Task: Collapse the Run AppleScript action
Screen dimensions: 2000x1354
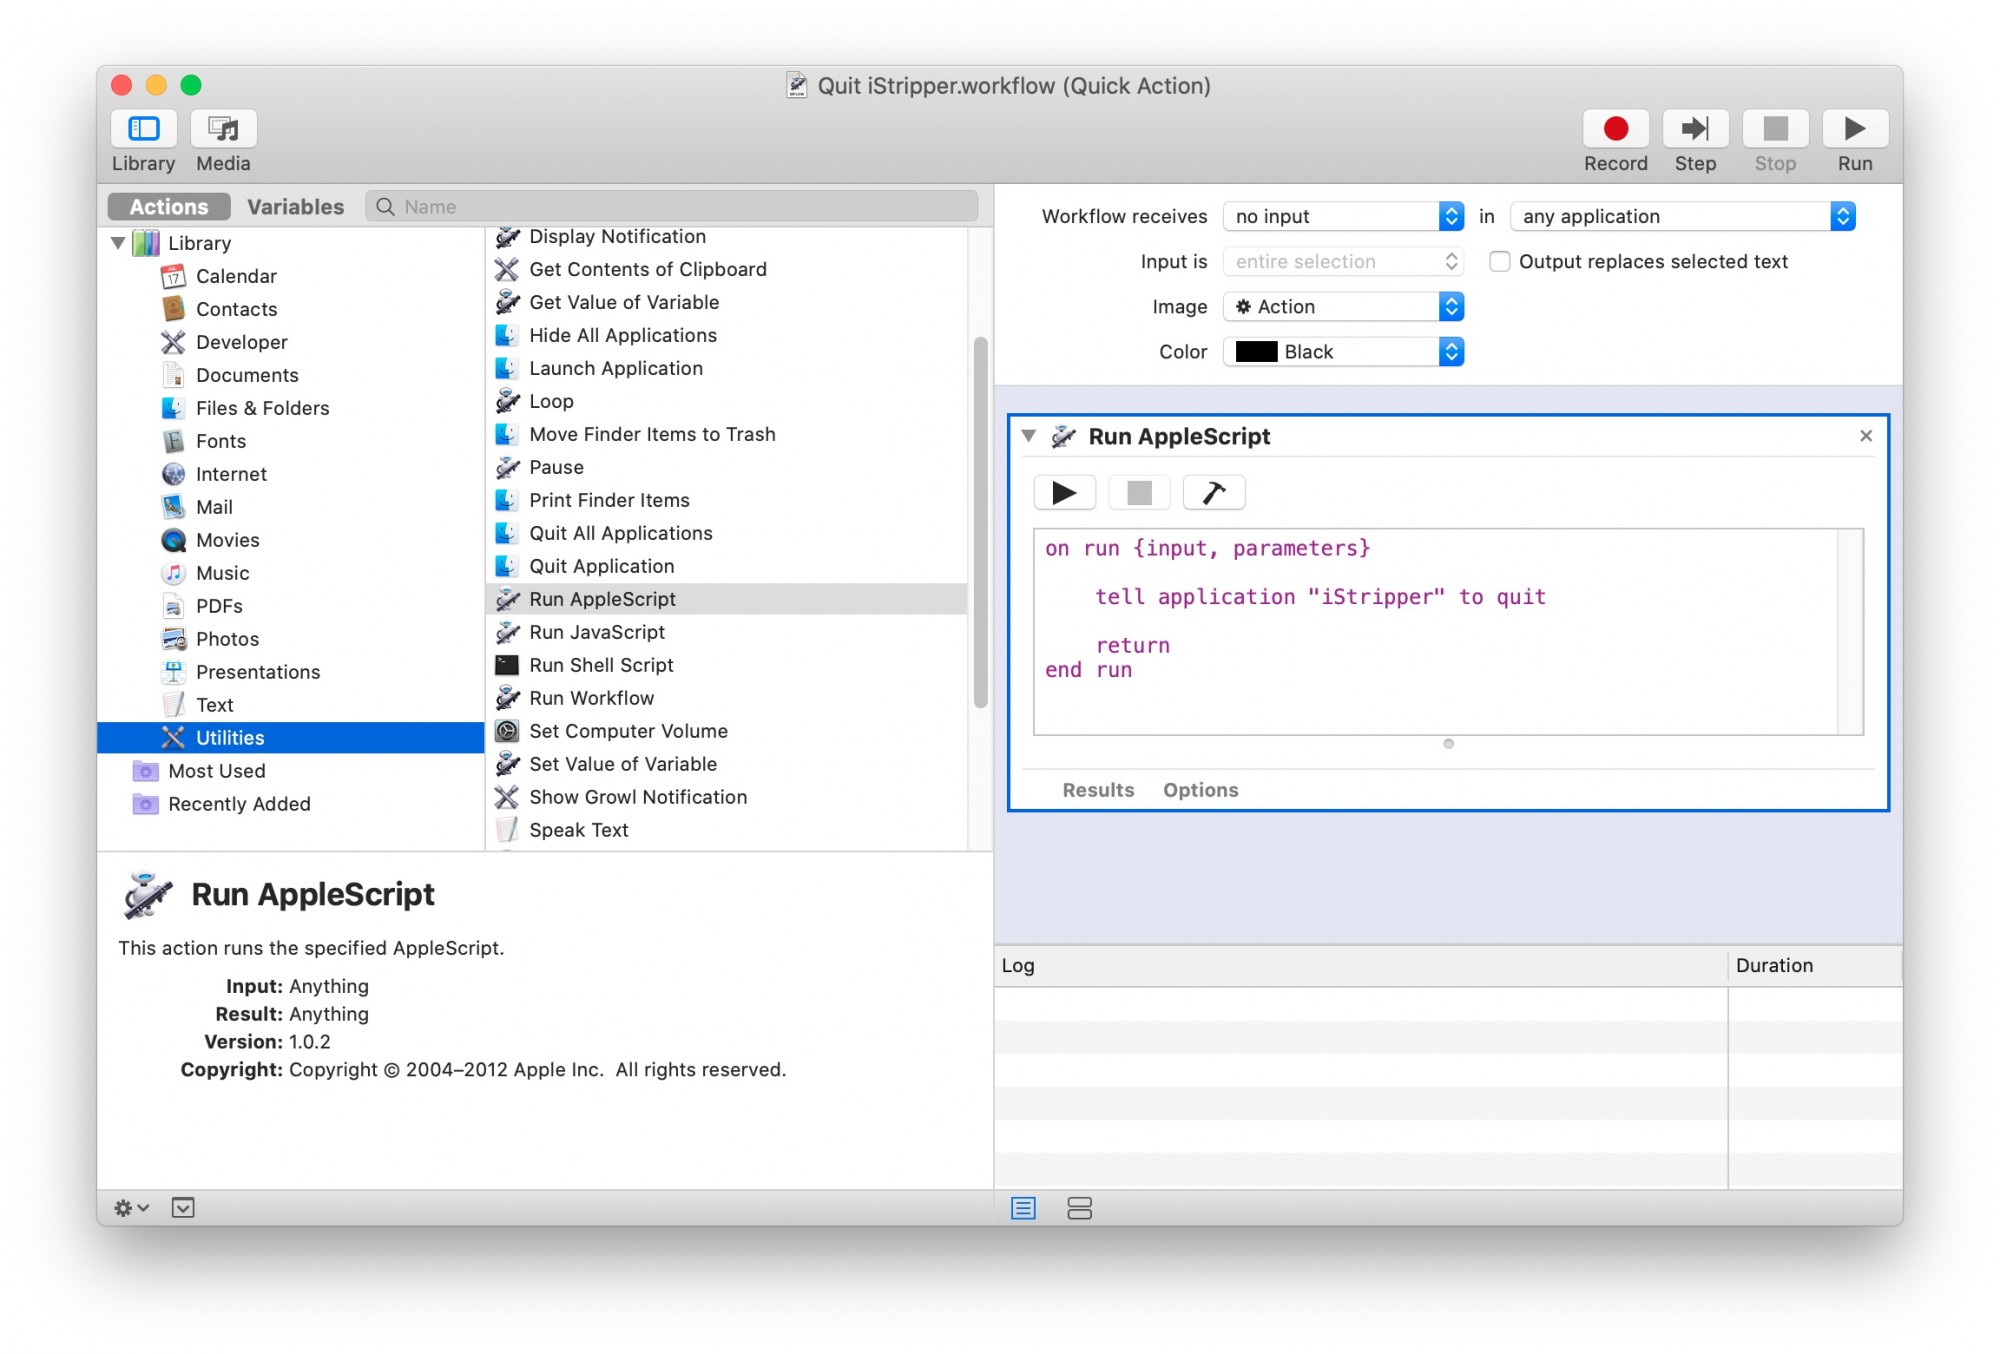Action: 1028,436
